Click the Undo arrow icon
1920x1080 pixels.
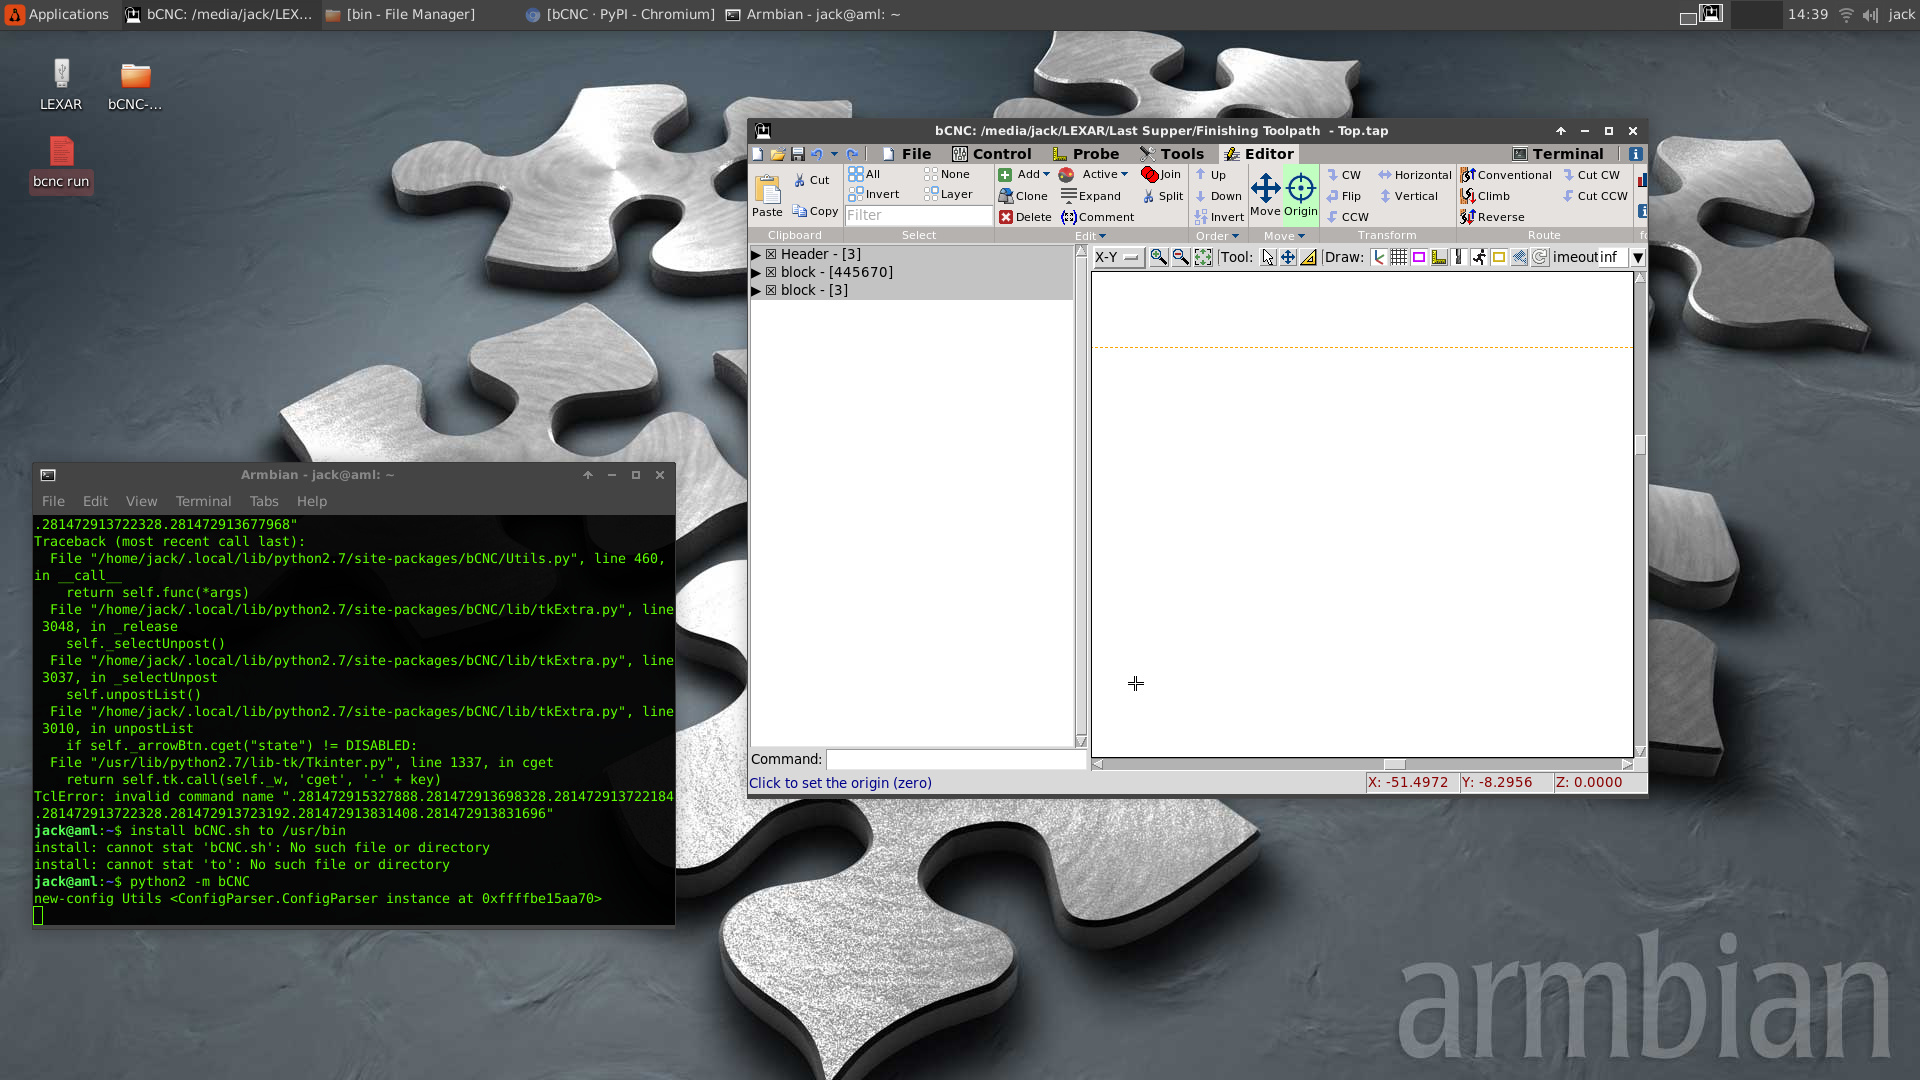tap(817, 154)
